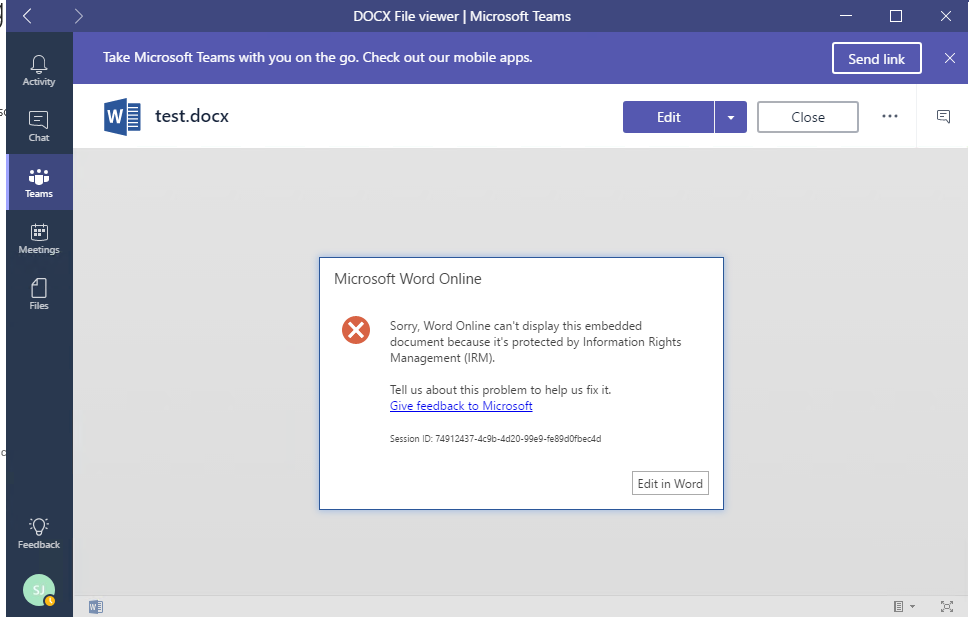Click the test.docx file name
Image resolution: width=969 pixels, height=617 pixels.
[192, 116]
